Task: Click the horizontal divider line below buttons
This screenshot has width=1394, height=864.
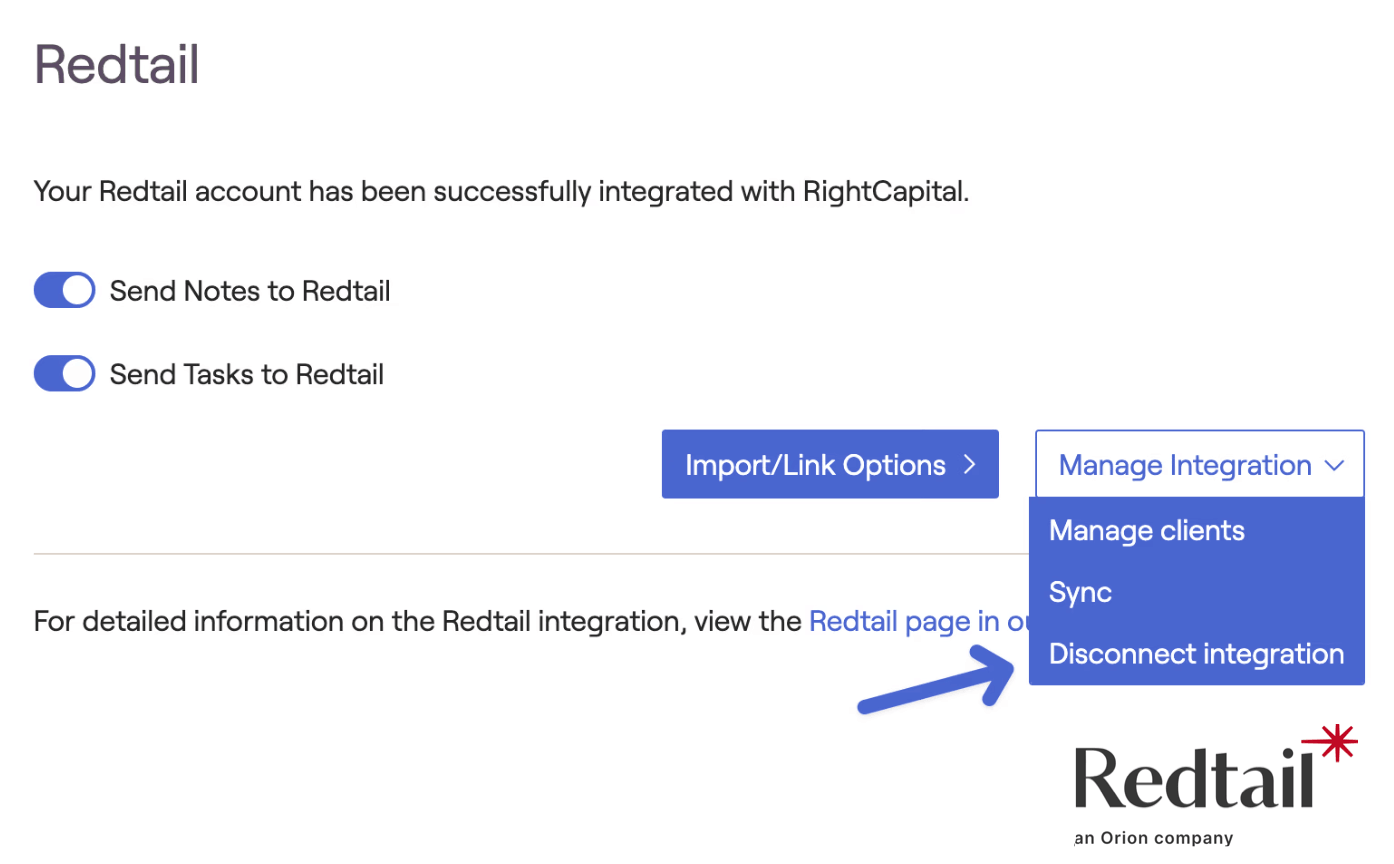Action: coord(500,553)
